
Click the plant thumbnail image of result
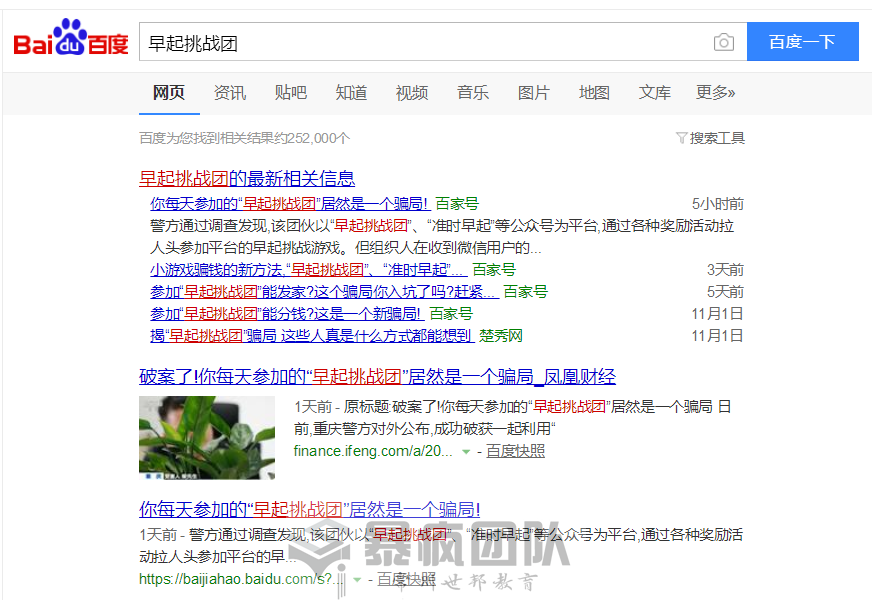coord(207,438)
